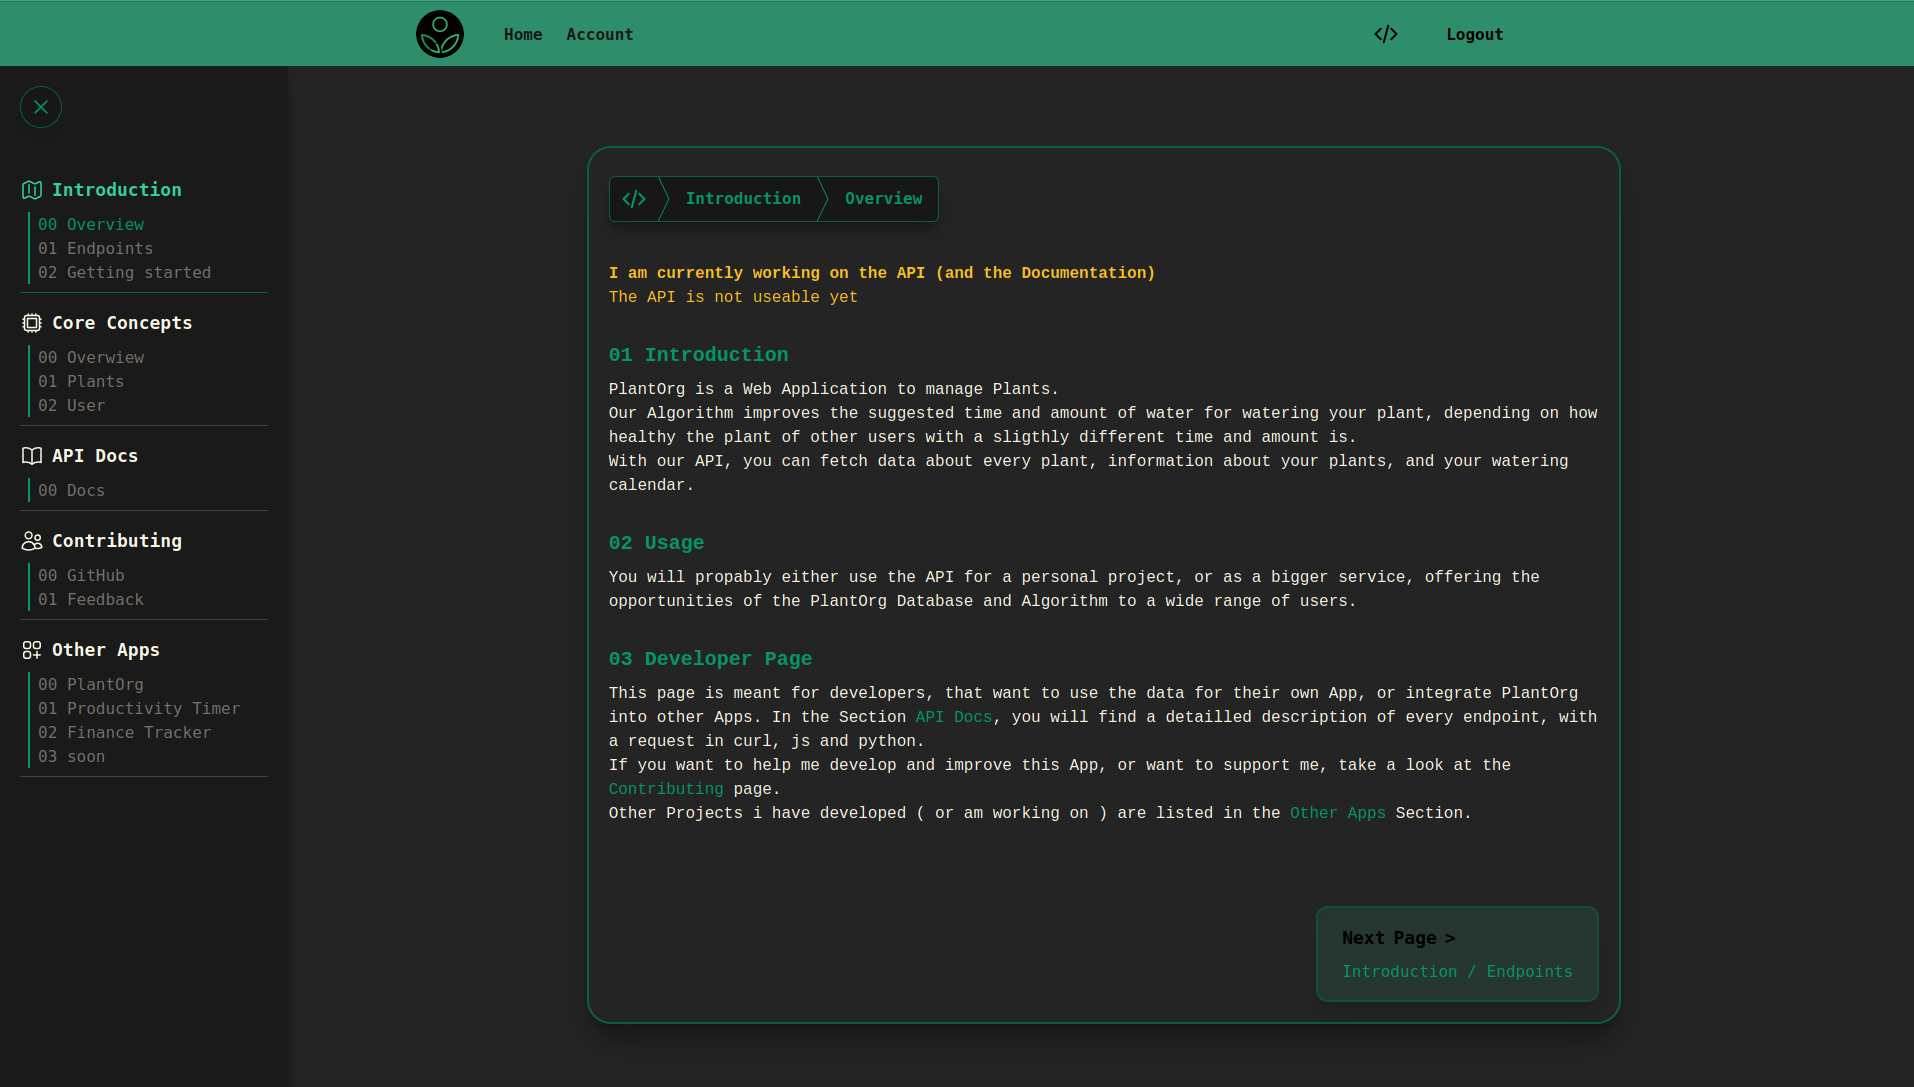The height and width of the screenshot is (1087, 1914).
Task: Select the Overview breadcrumb segment
Action: [883, 199]
